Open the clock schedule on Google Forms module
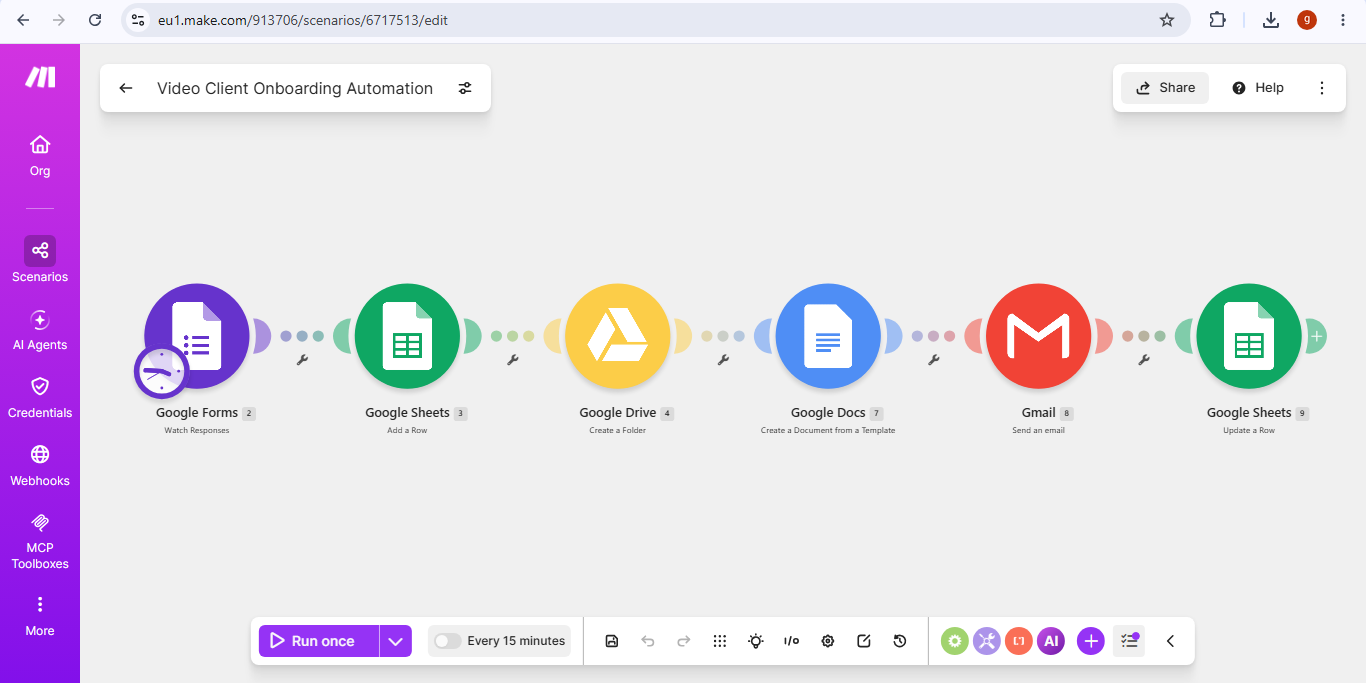 [x=161, y=371]
